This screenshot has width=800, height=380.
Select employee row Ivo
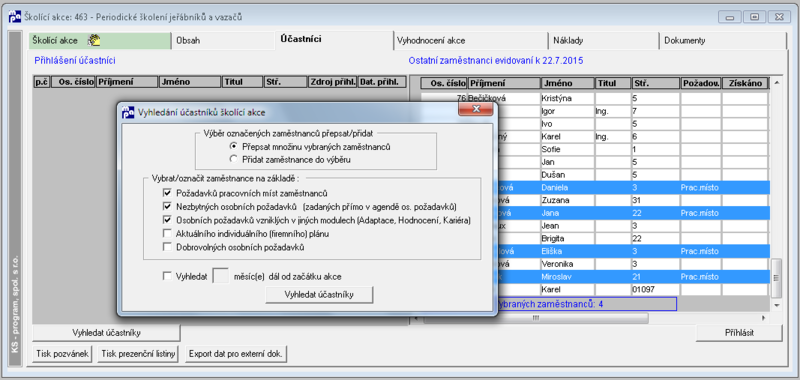(594, 123)
